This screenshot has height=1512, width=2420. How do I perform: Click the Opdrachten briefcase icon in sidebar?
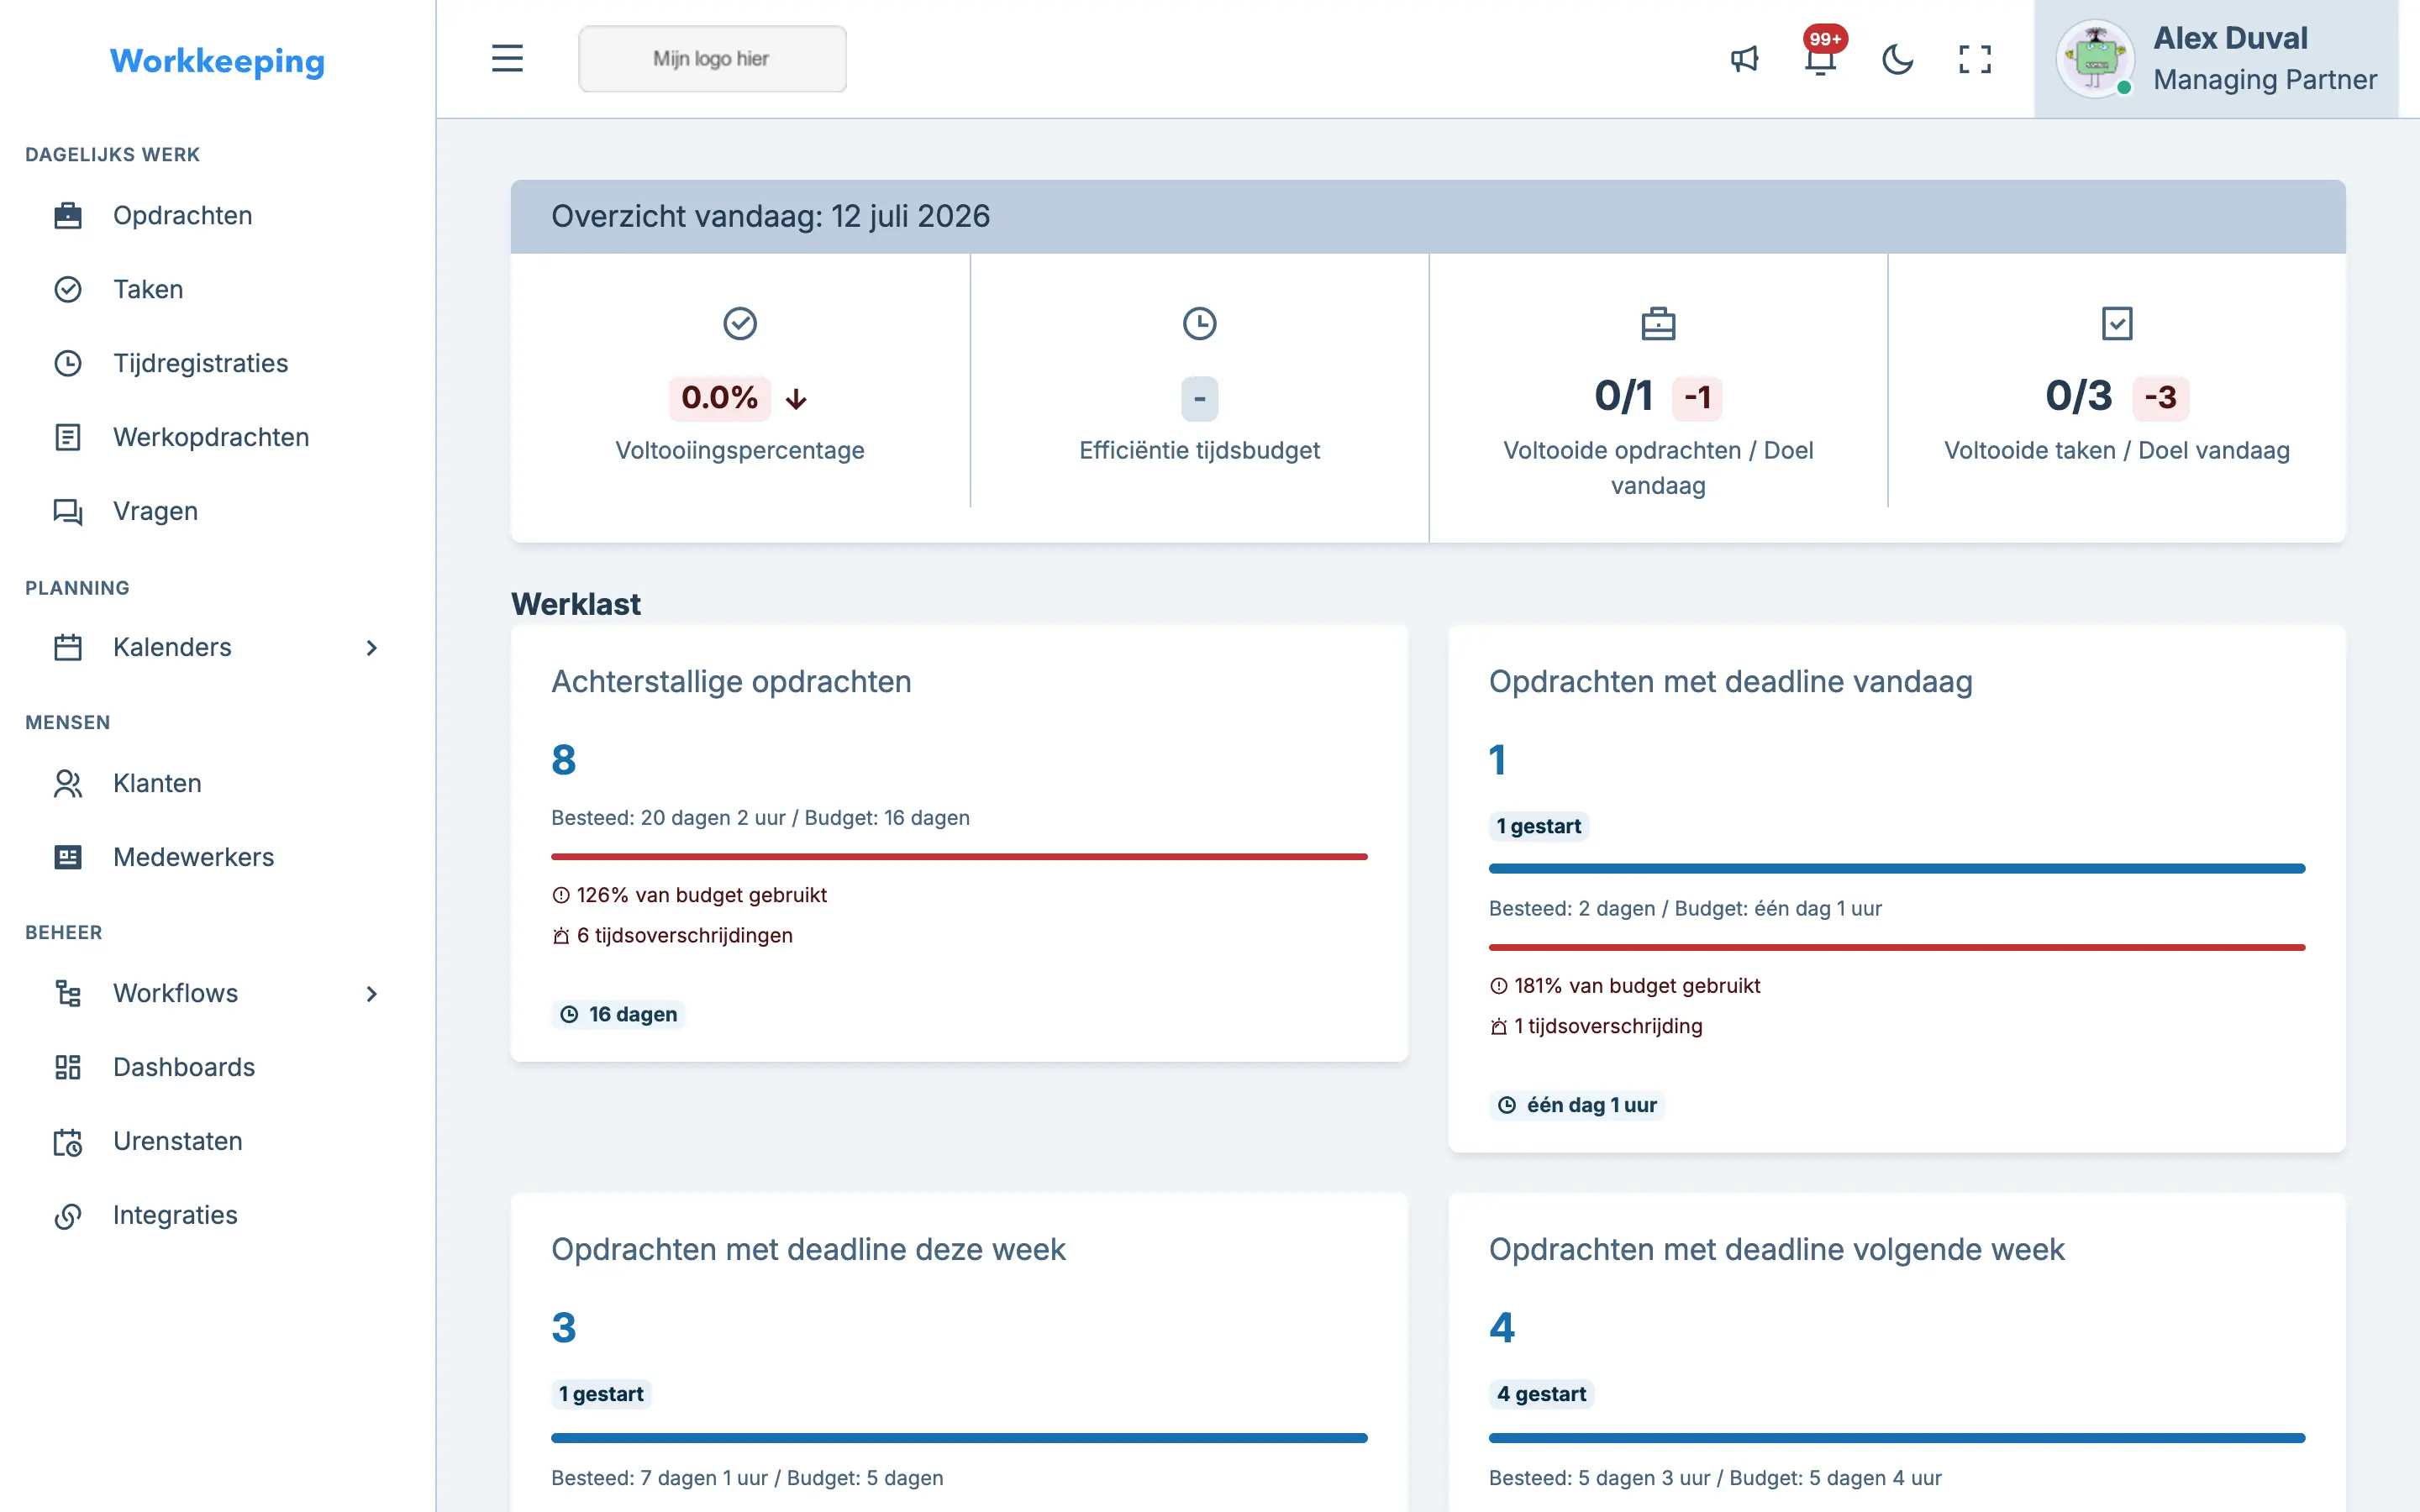click(x=68, y=215)
